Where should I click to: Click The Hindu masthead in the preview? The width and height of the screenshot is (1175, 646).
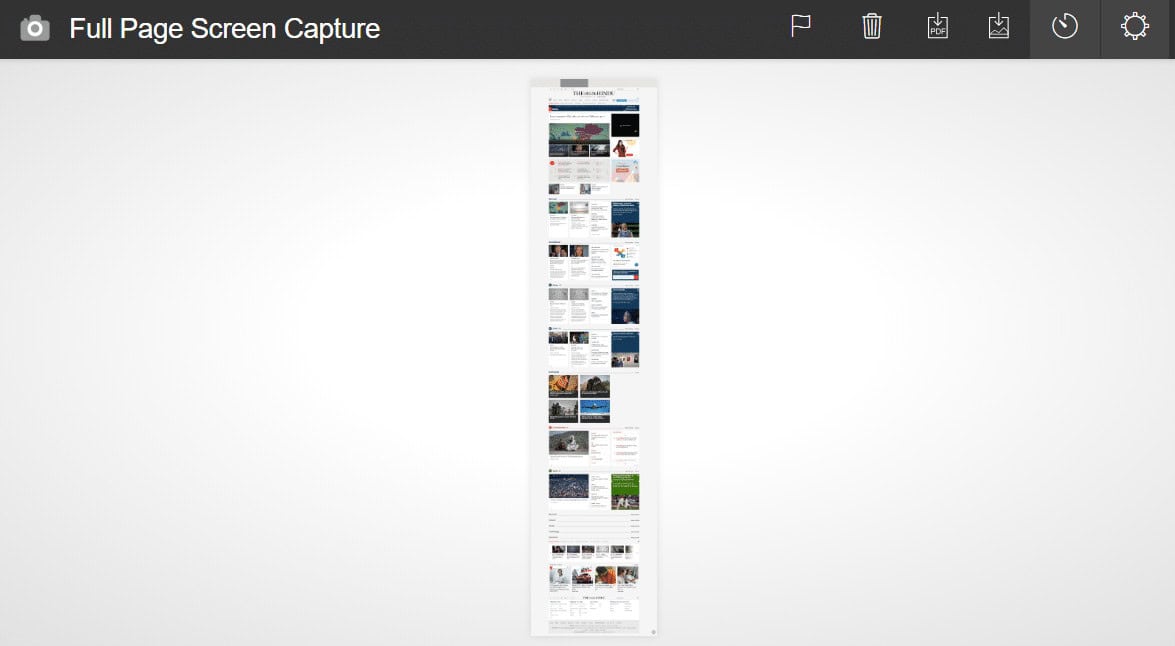pyautogui.click(x=593, y=92)
